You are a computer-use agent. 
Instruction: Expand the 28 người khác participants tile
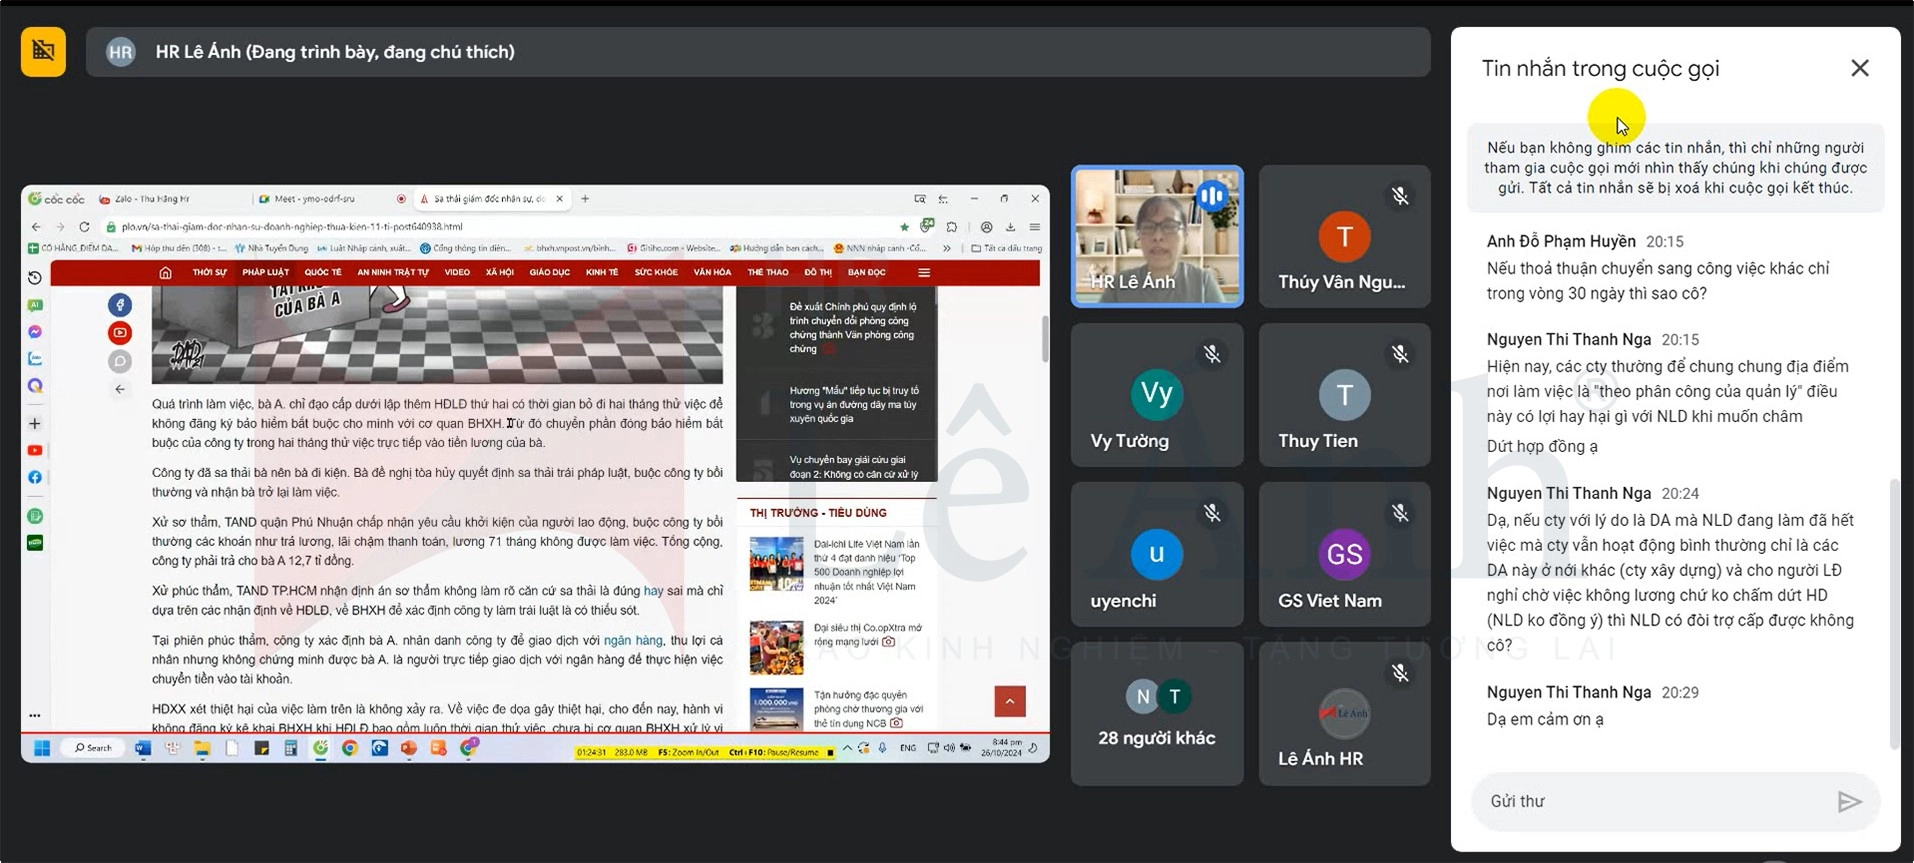tap(1157, 713)
